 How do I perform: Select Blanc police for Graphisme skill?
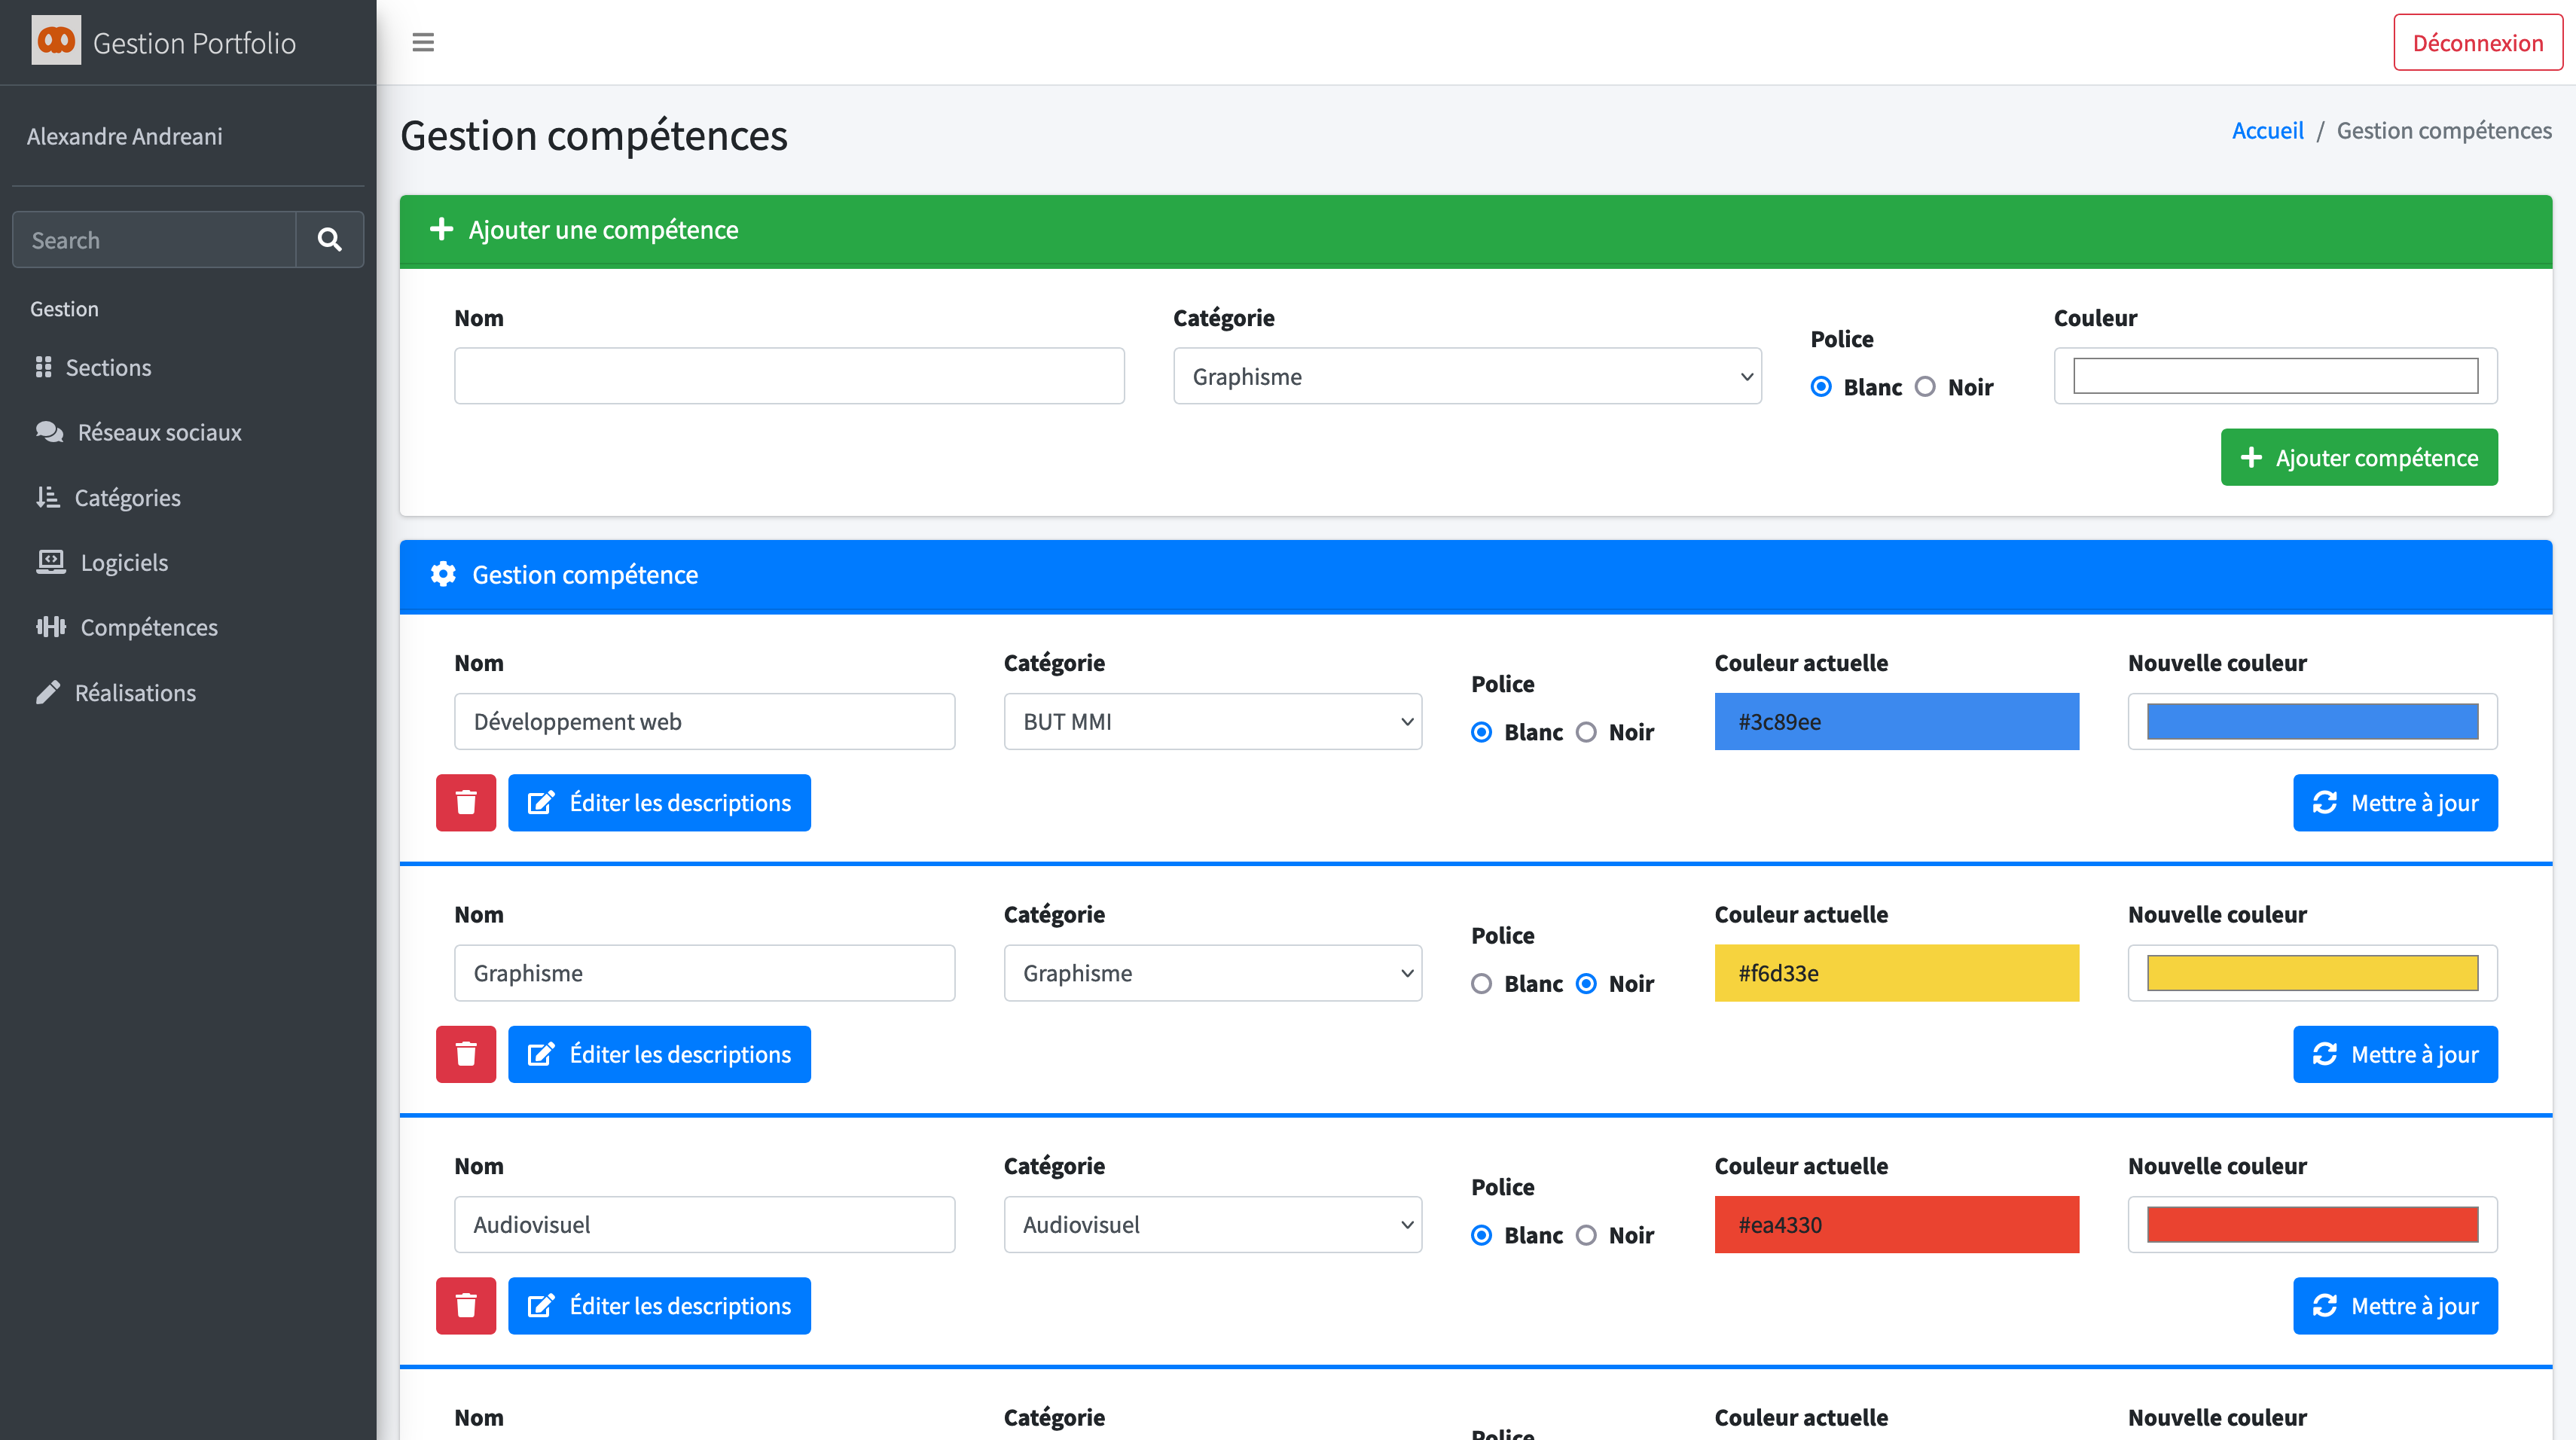(x=1481, y=984)
